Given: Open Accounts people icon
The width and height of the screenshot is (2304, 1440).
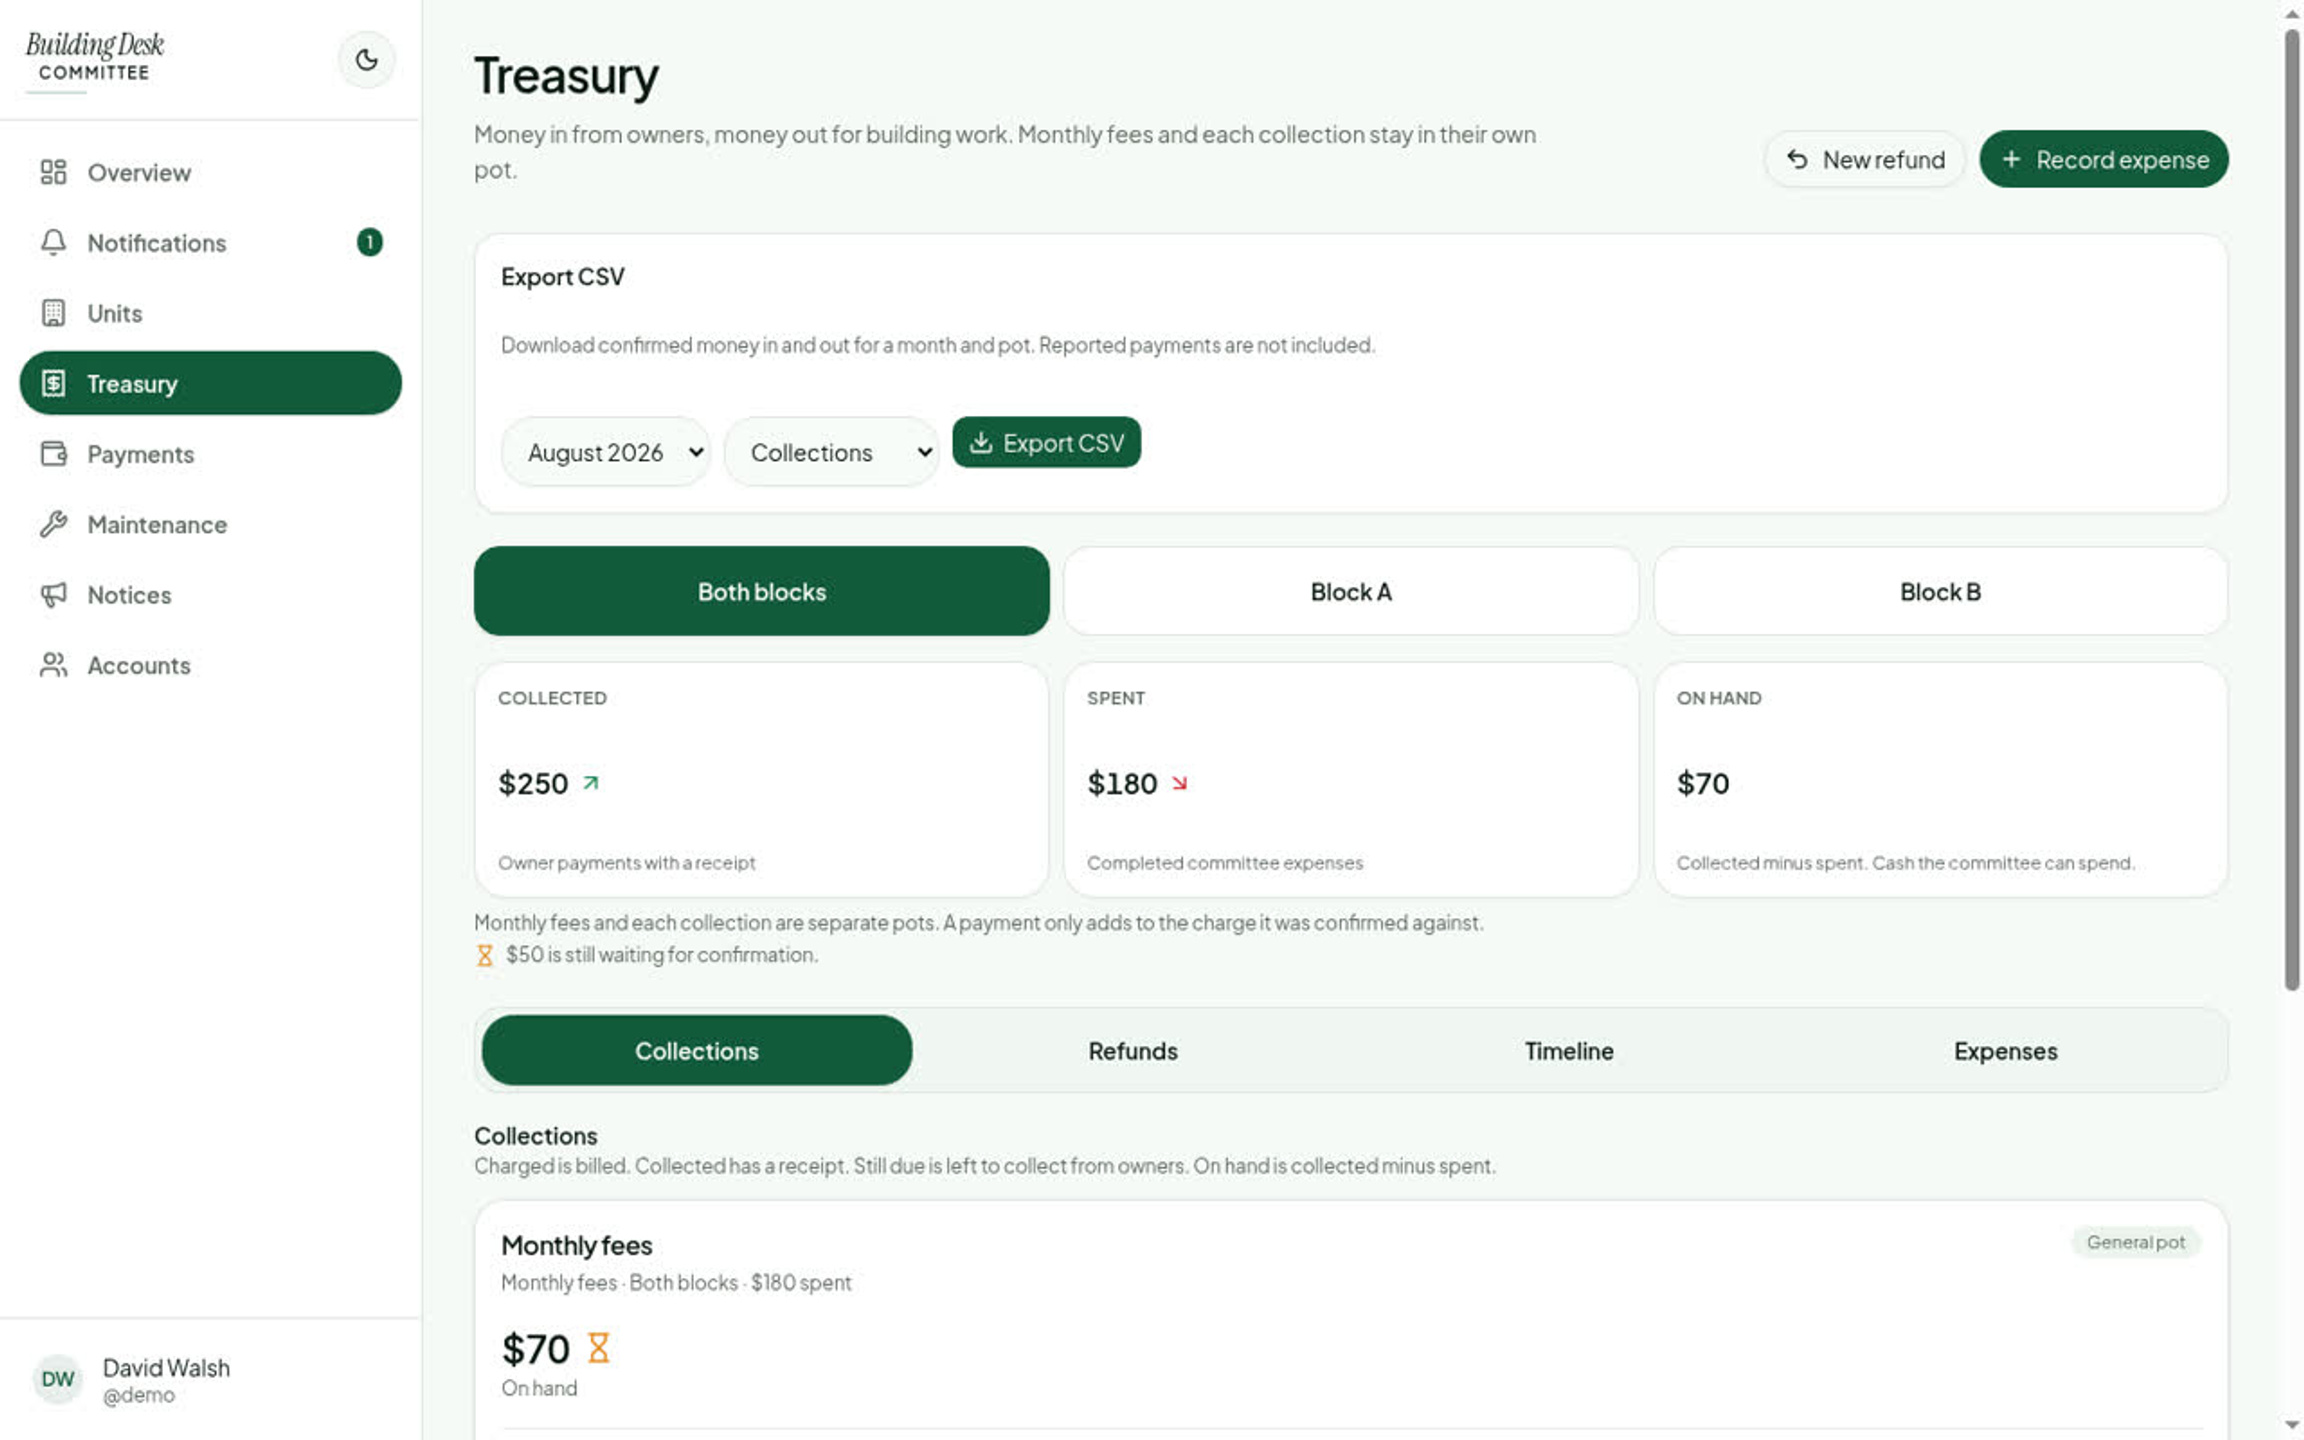Looking at the screenshot, I should [x=53, y=665].
